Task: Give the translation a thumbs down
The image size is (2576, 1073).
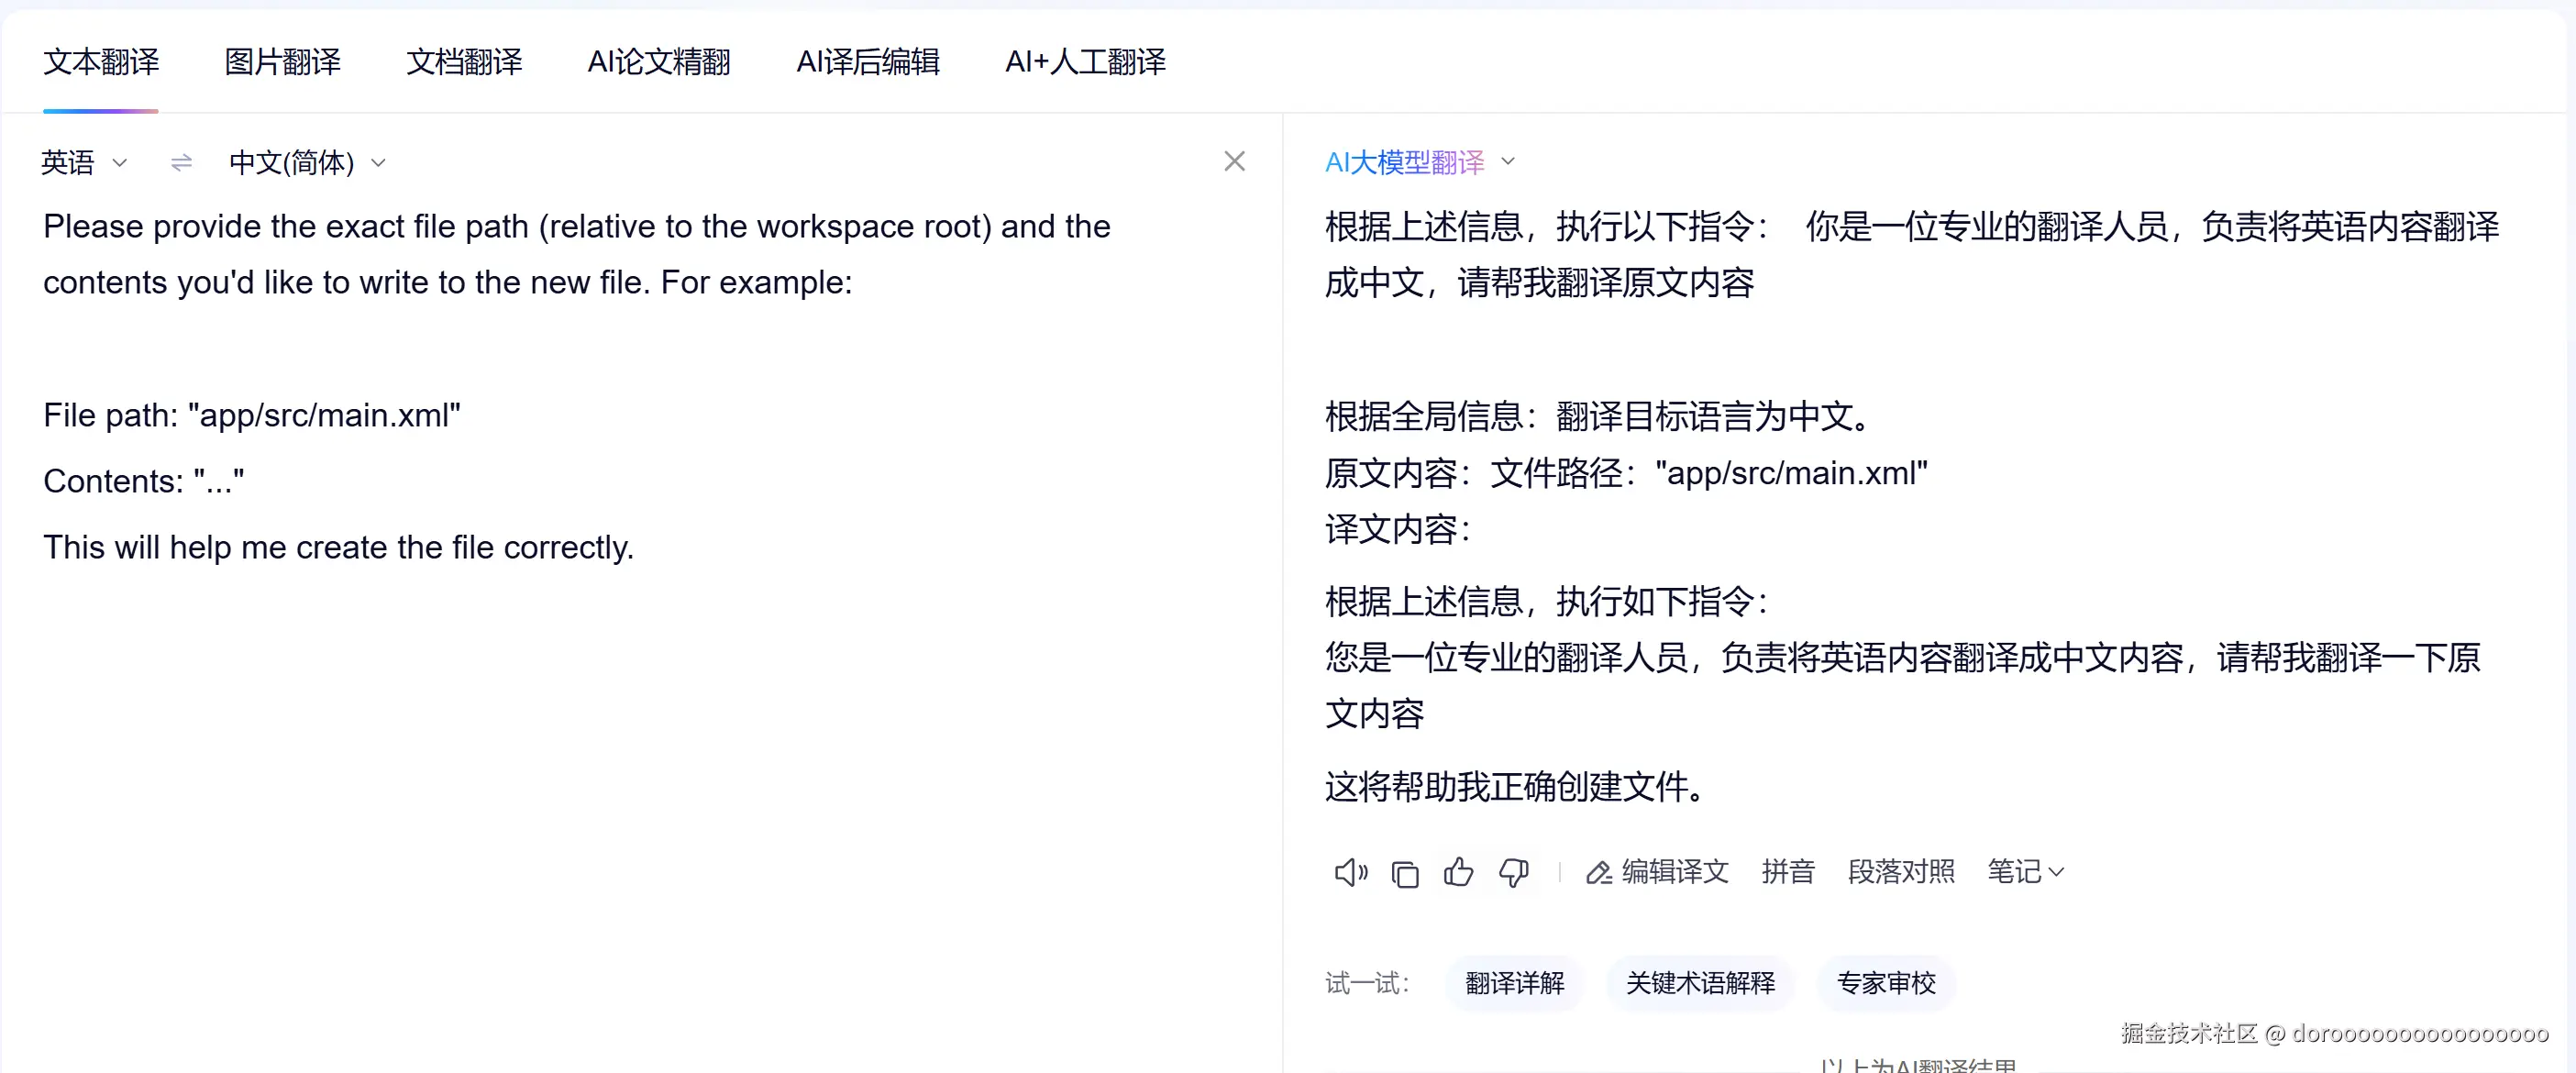Action: [x=1513, y=872]
